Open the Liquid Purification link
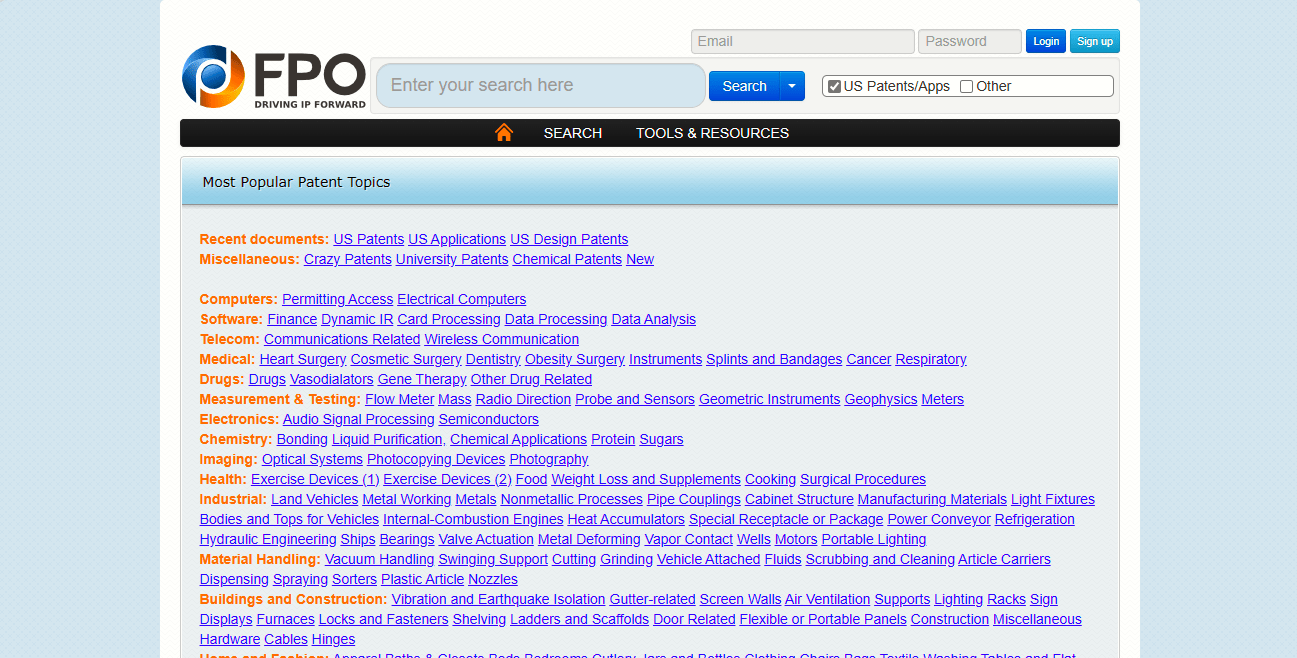The width and height of the screenshot is (1297, 658). (x=387, y=439)
